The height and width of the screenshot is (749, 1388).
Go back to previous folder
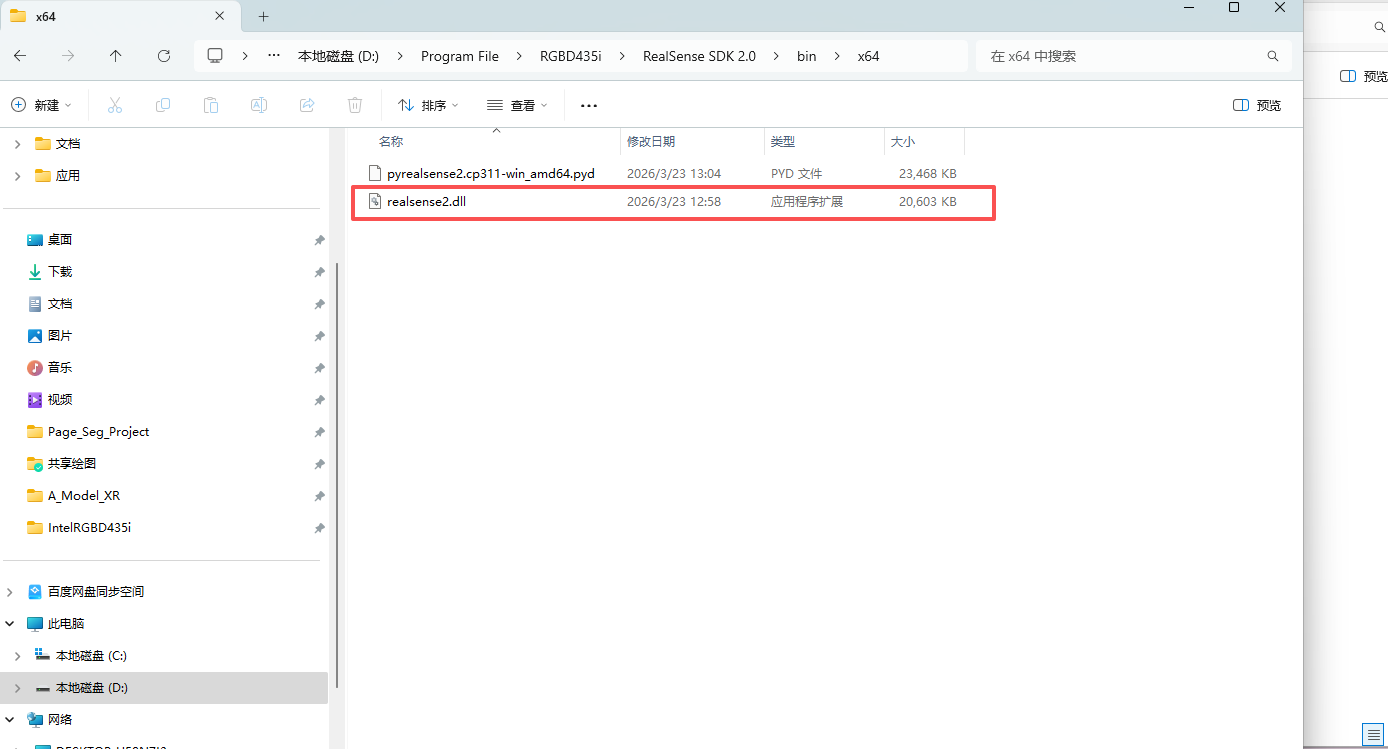[x=20, y=56]
